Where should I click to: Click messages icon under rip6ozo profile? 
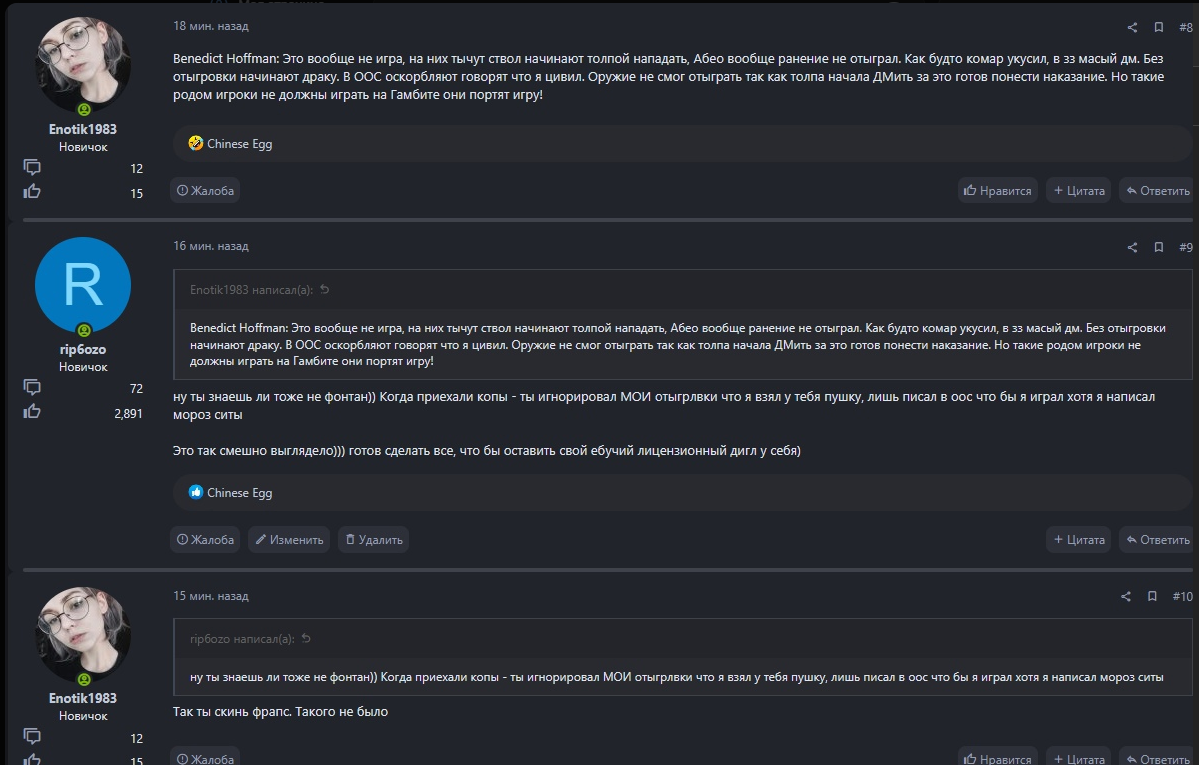(x=32, y=388)
